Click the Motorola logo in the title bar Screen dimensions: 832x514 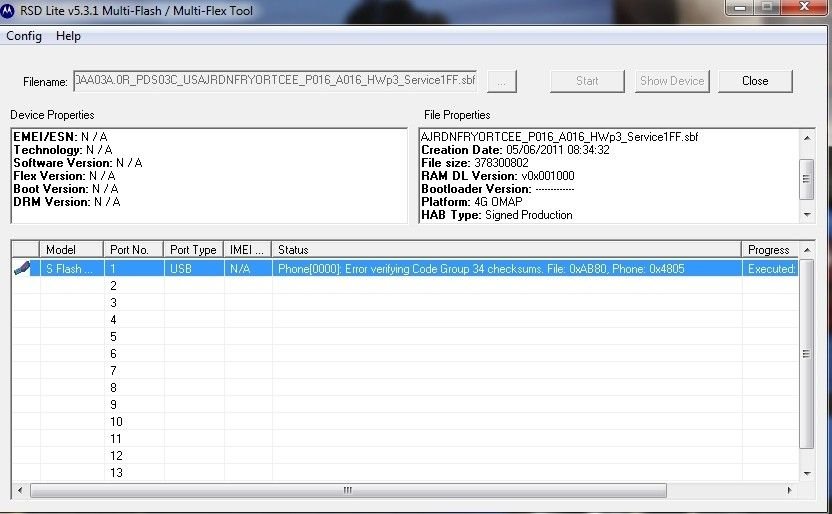(x=7, y=10)
